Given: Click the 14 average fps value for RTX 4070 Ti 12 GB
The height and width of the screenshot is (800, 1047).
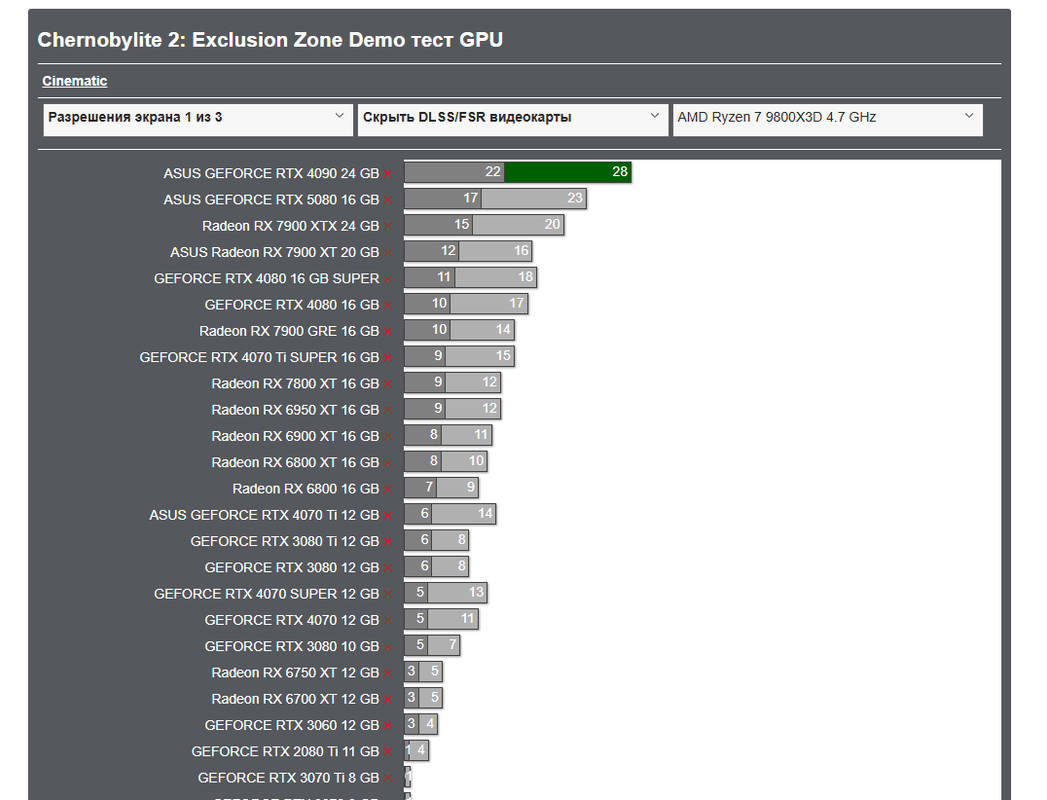Looking at the screenshot, I should click(485, 513).
